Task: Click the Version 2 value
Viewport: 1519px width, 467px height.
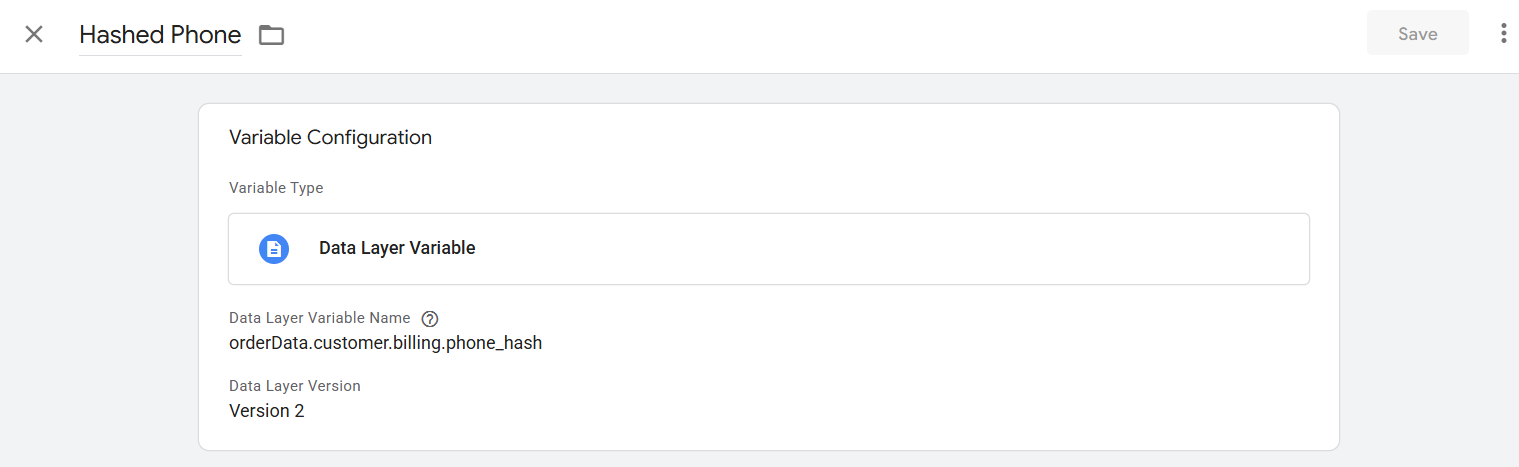Action: pyautogui.click(x=266, y=410)
